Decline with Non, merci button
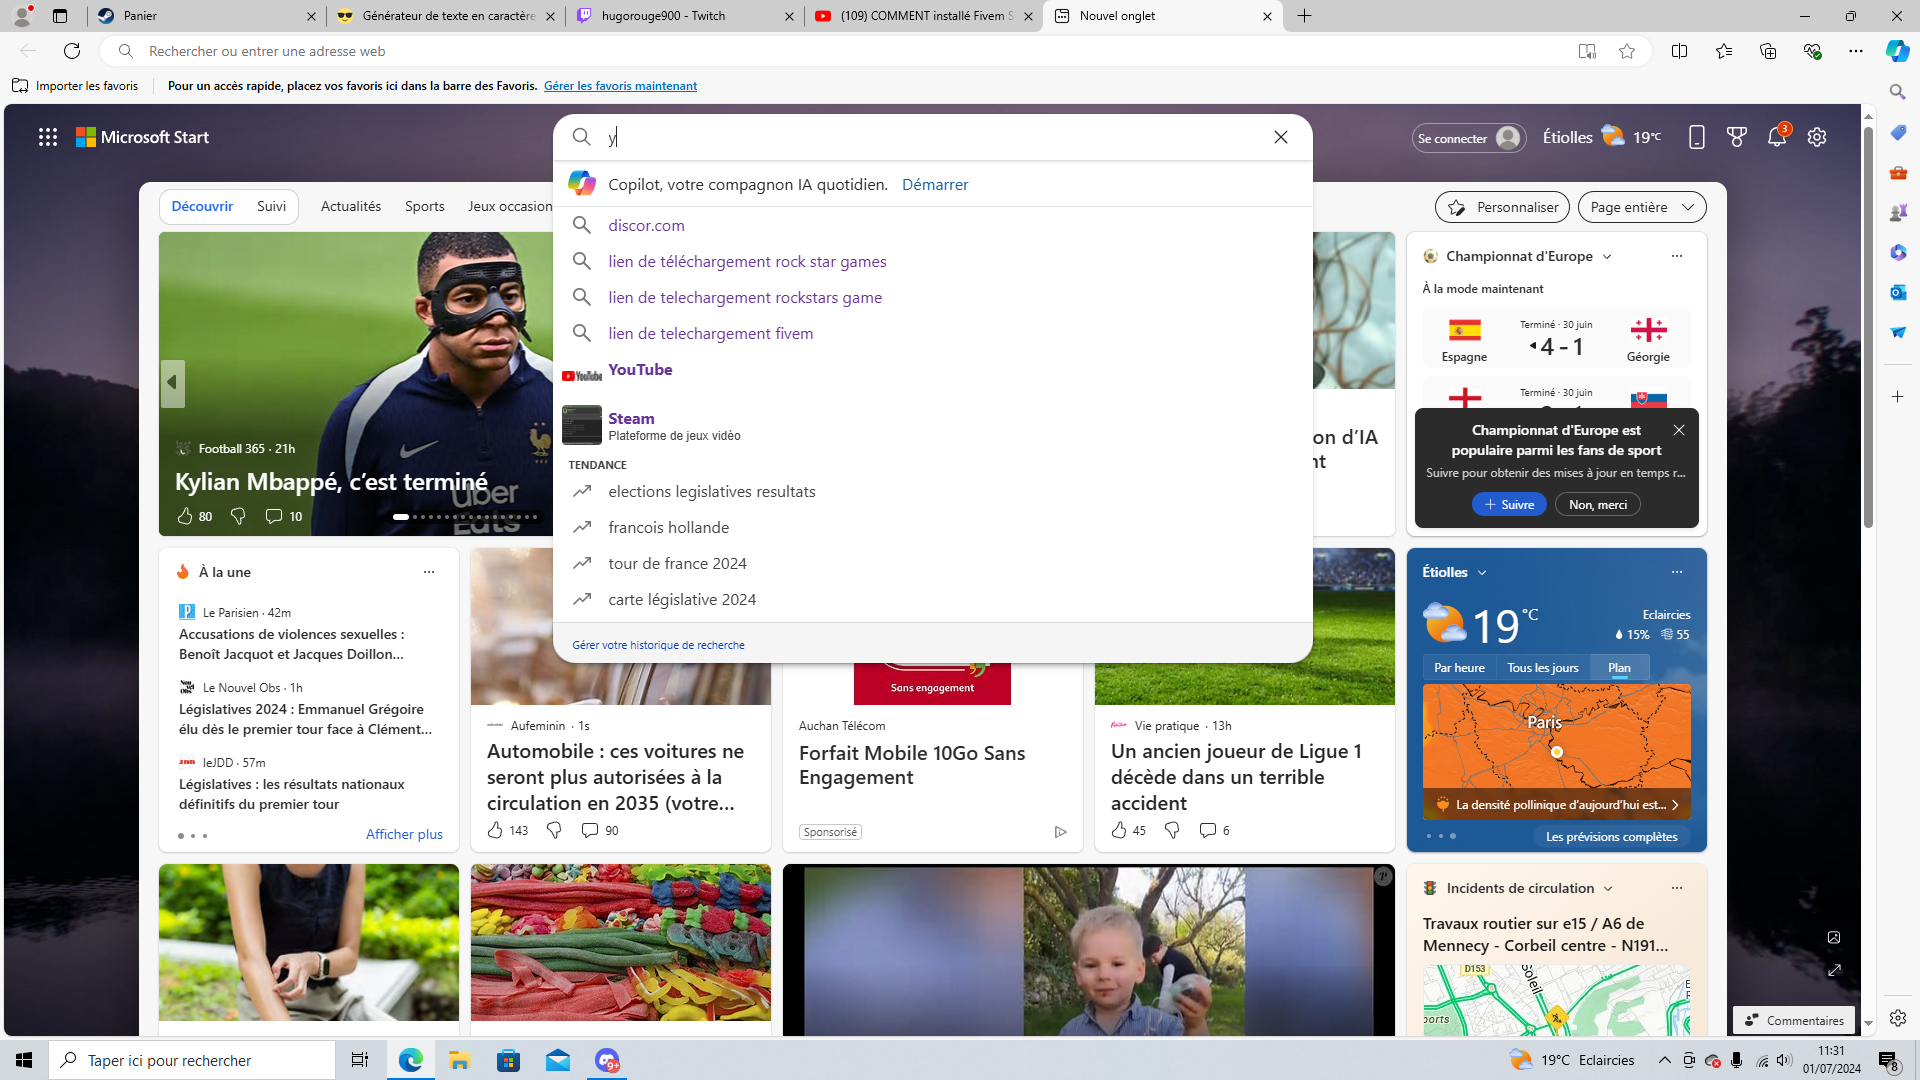Image resolution: width=1920 pixels, height=1080 pixels. click(1598, 505)
